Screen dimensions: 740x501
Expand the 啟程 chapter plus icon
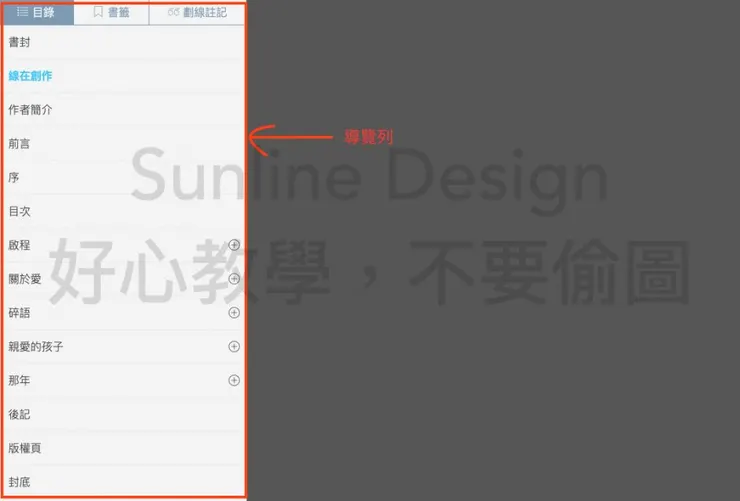[x=234, y=245]
